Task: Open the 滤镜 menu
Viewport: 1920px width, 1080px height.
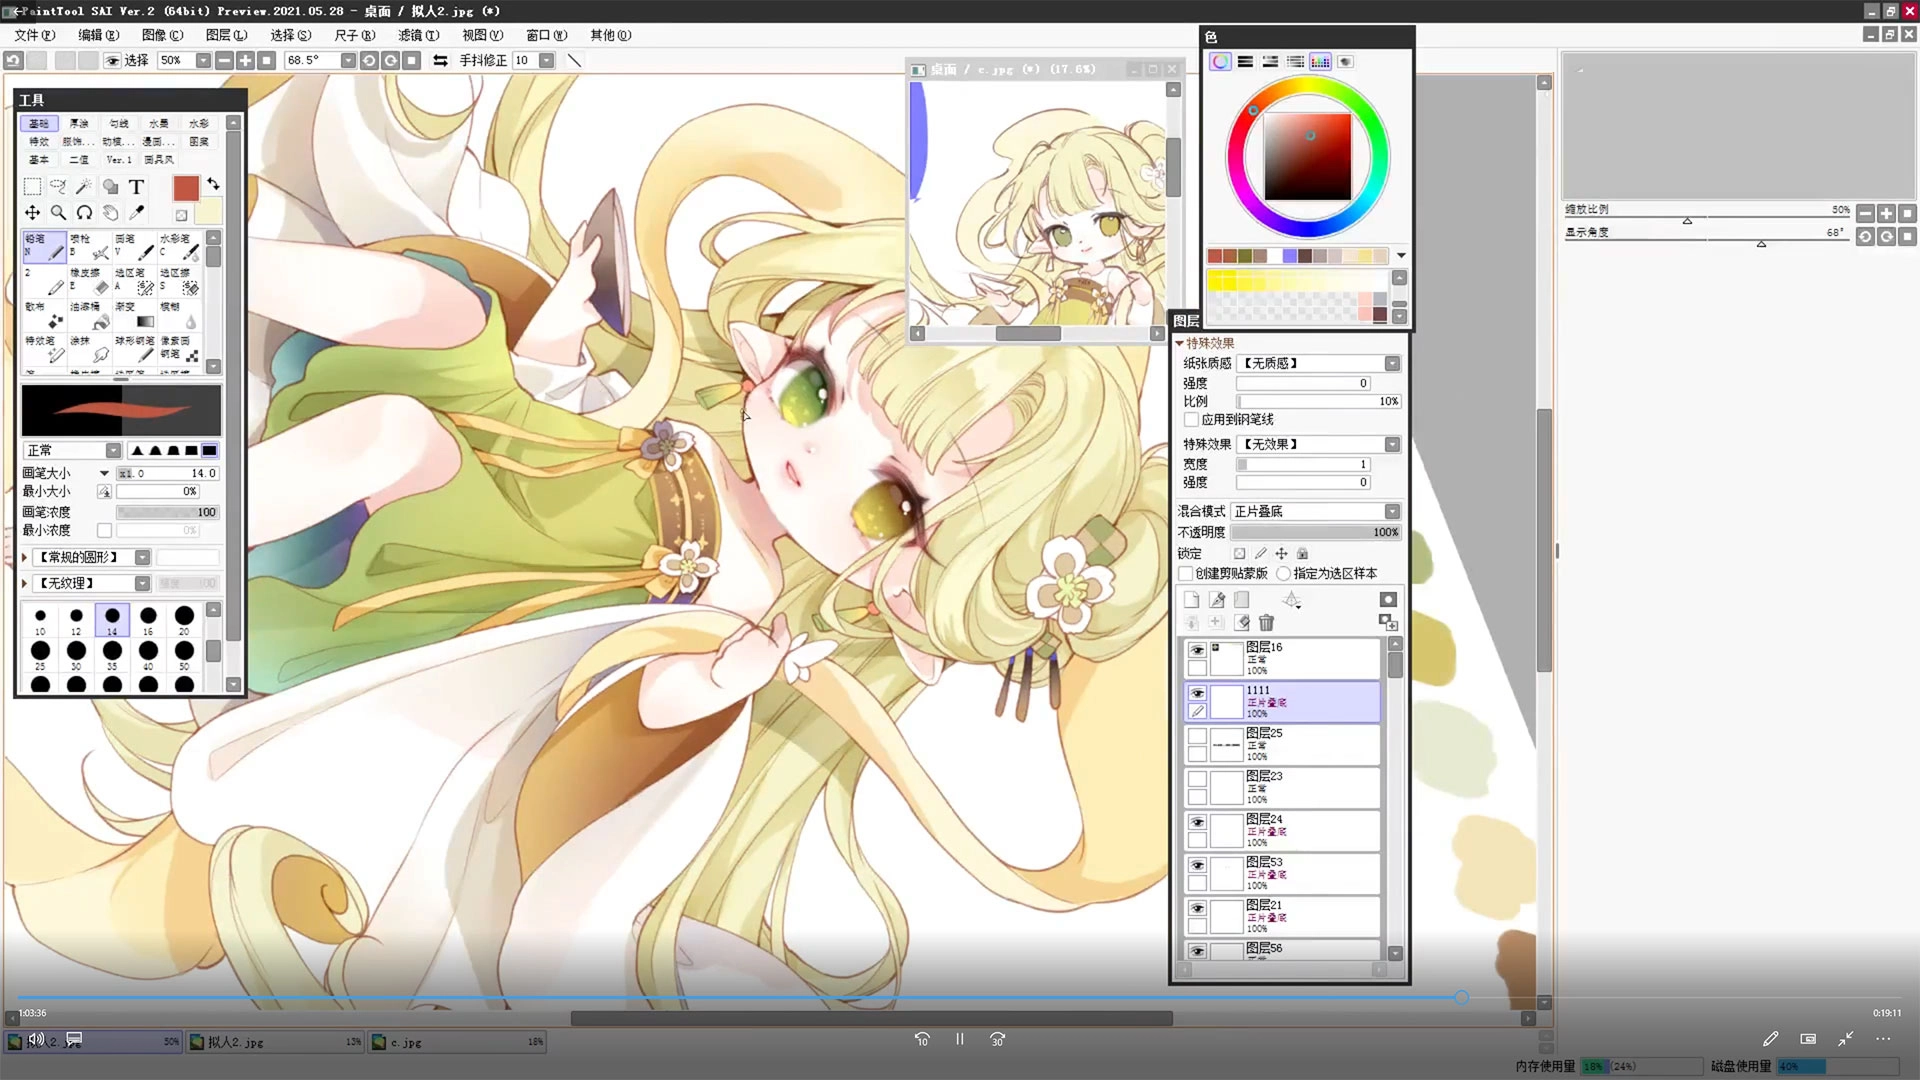Action: (418, 35)
